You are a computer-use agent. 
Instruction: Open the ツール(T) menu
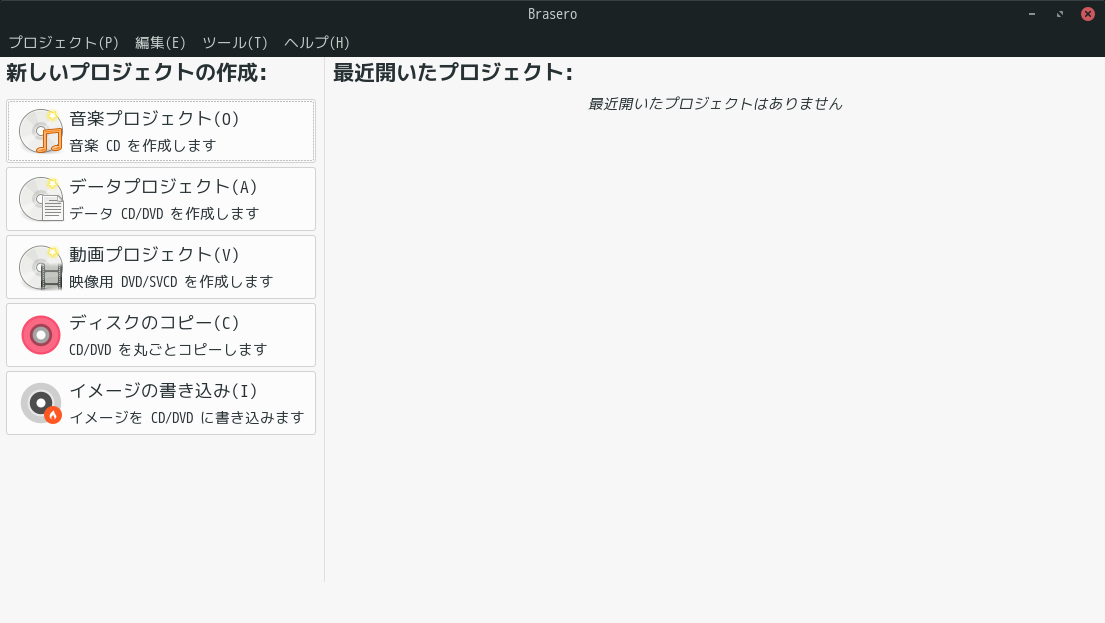click(235, 43)
